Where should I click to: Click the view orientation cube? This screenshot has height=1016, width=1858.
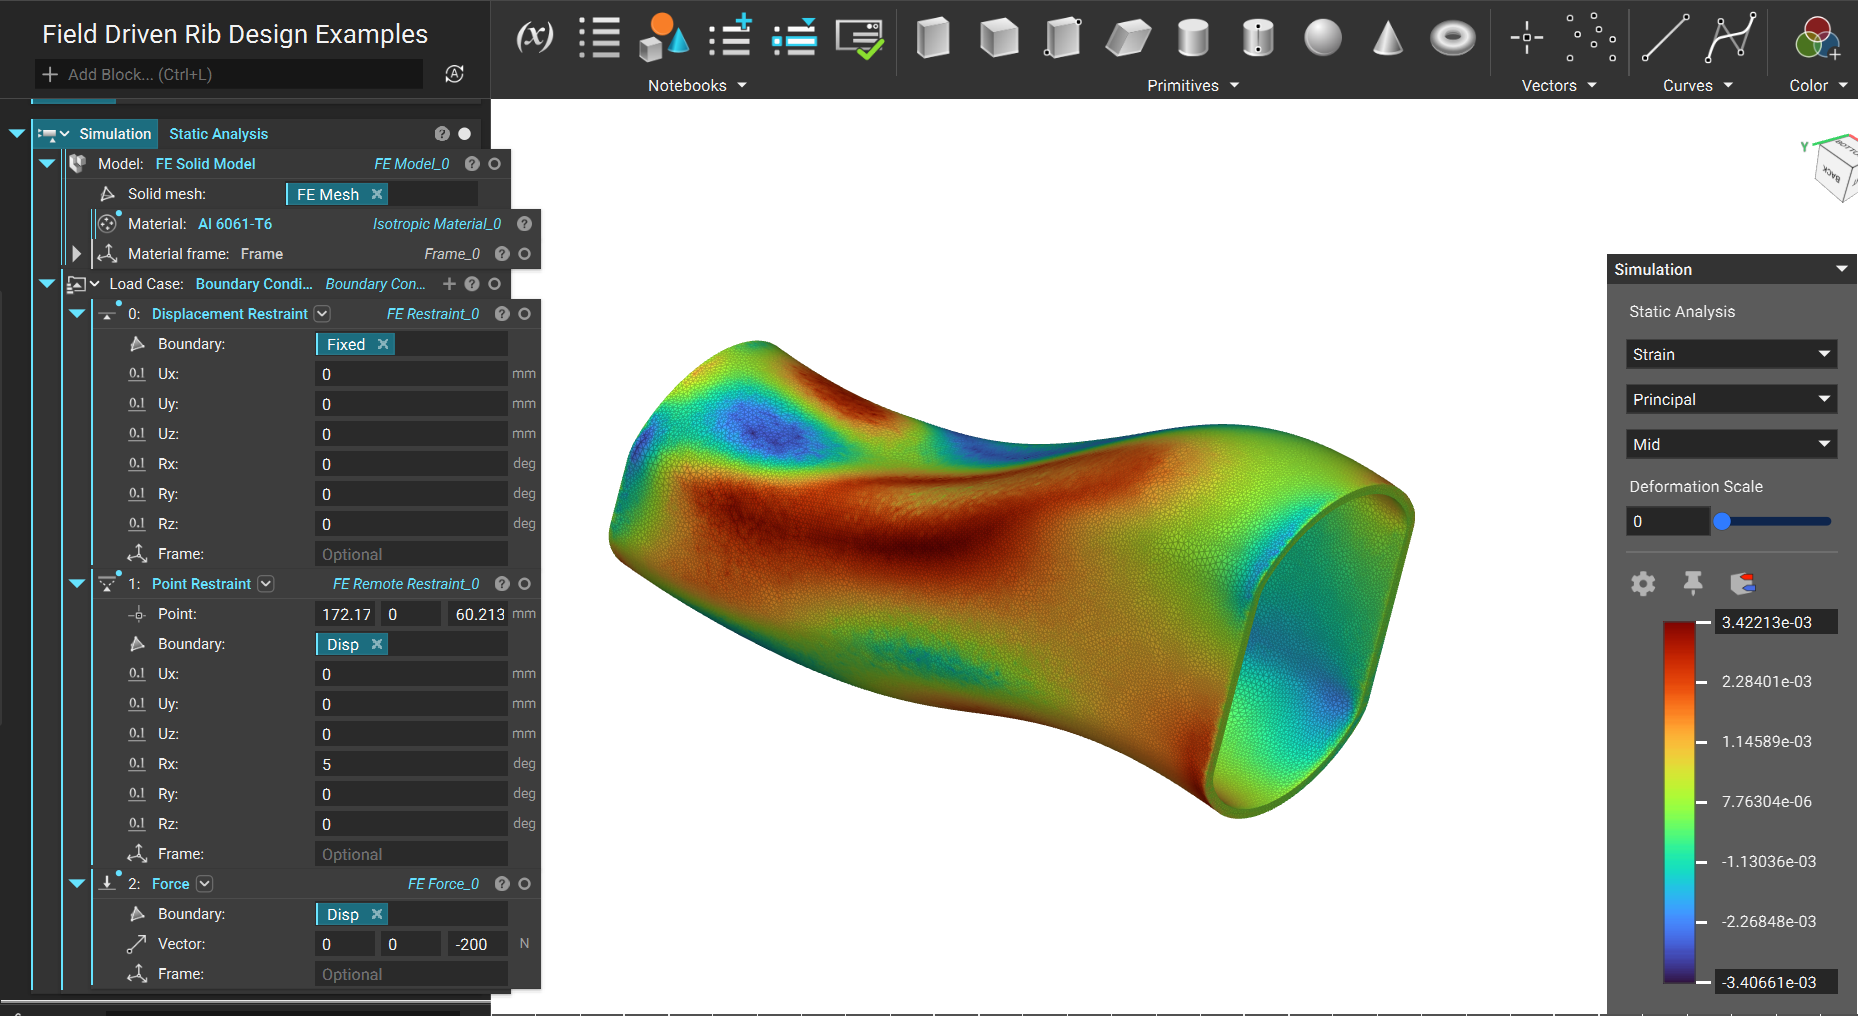tap(1836, 172)
